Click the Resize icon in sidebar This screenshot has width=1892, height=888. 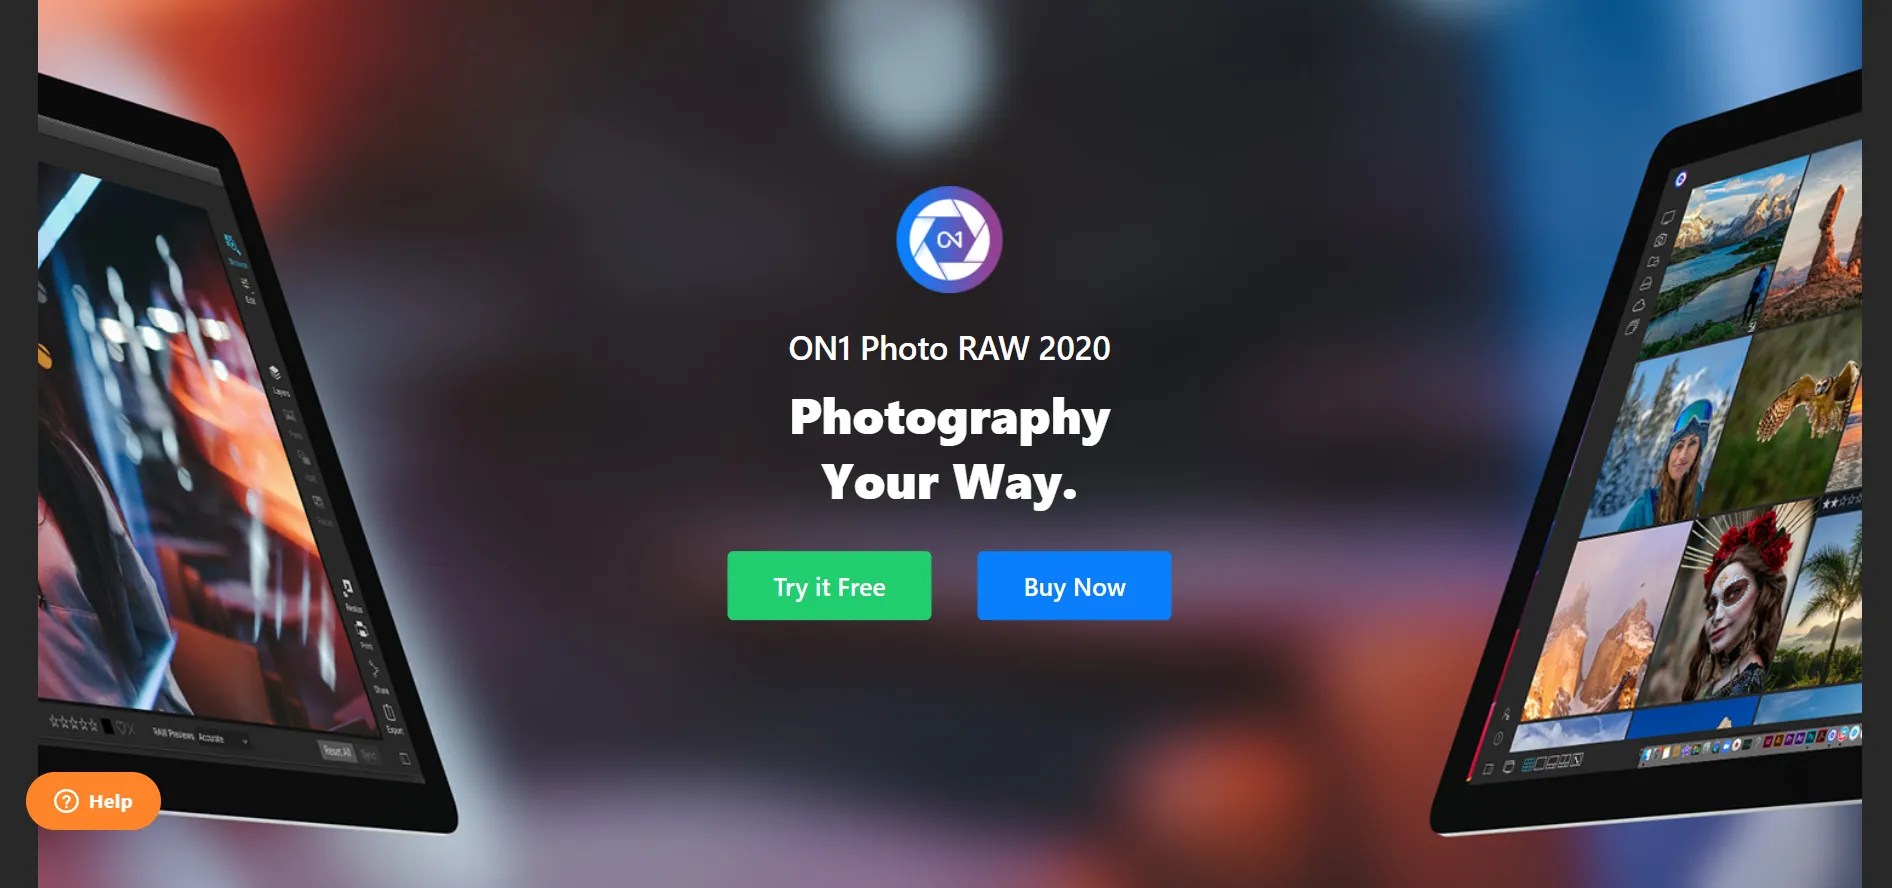(x=349, y=592)
